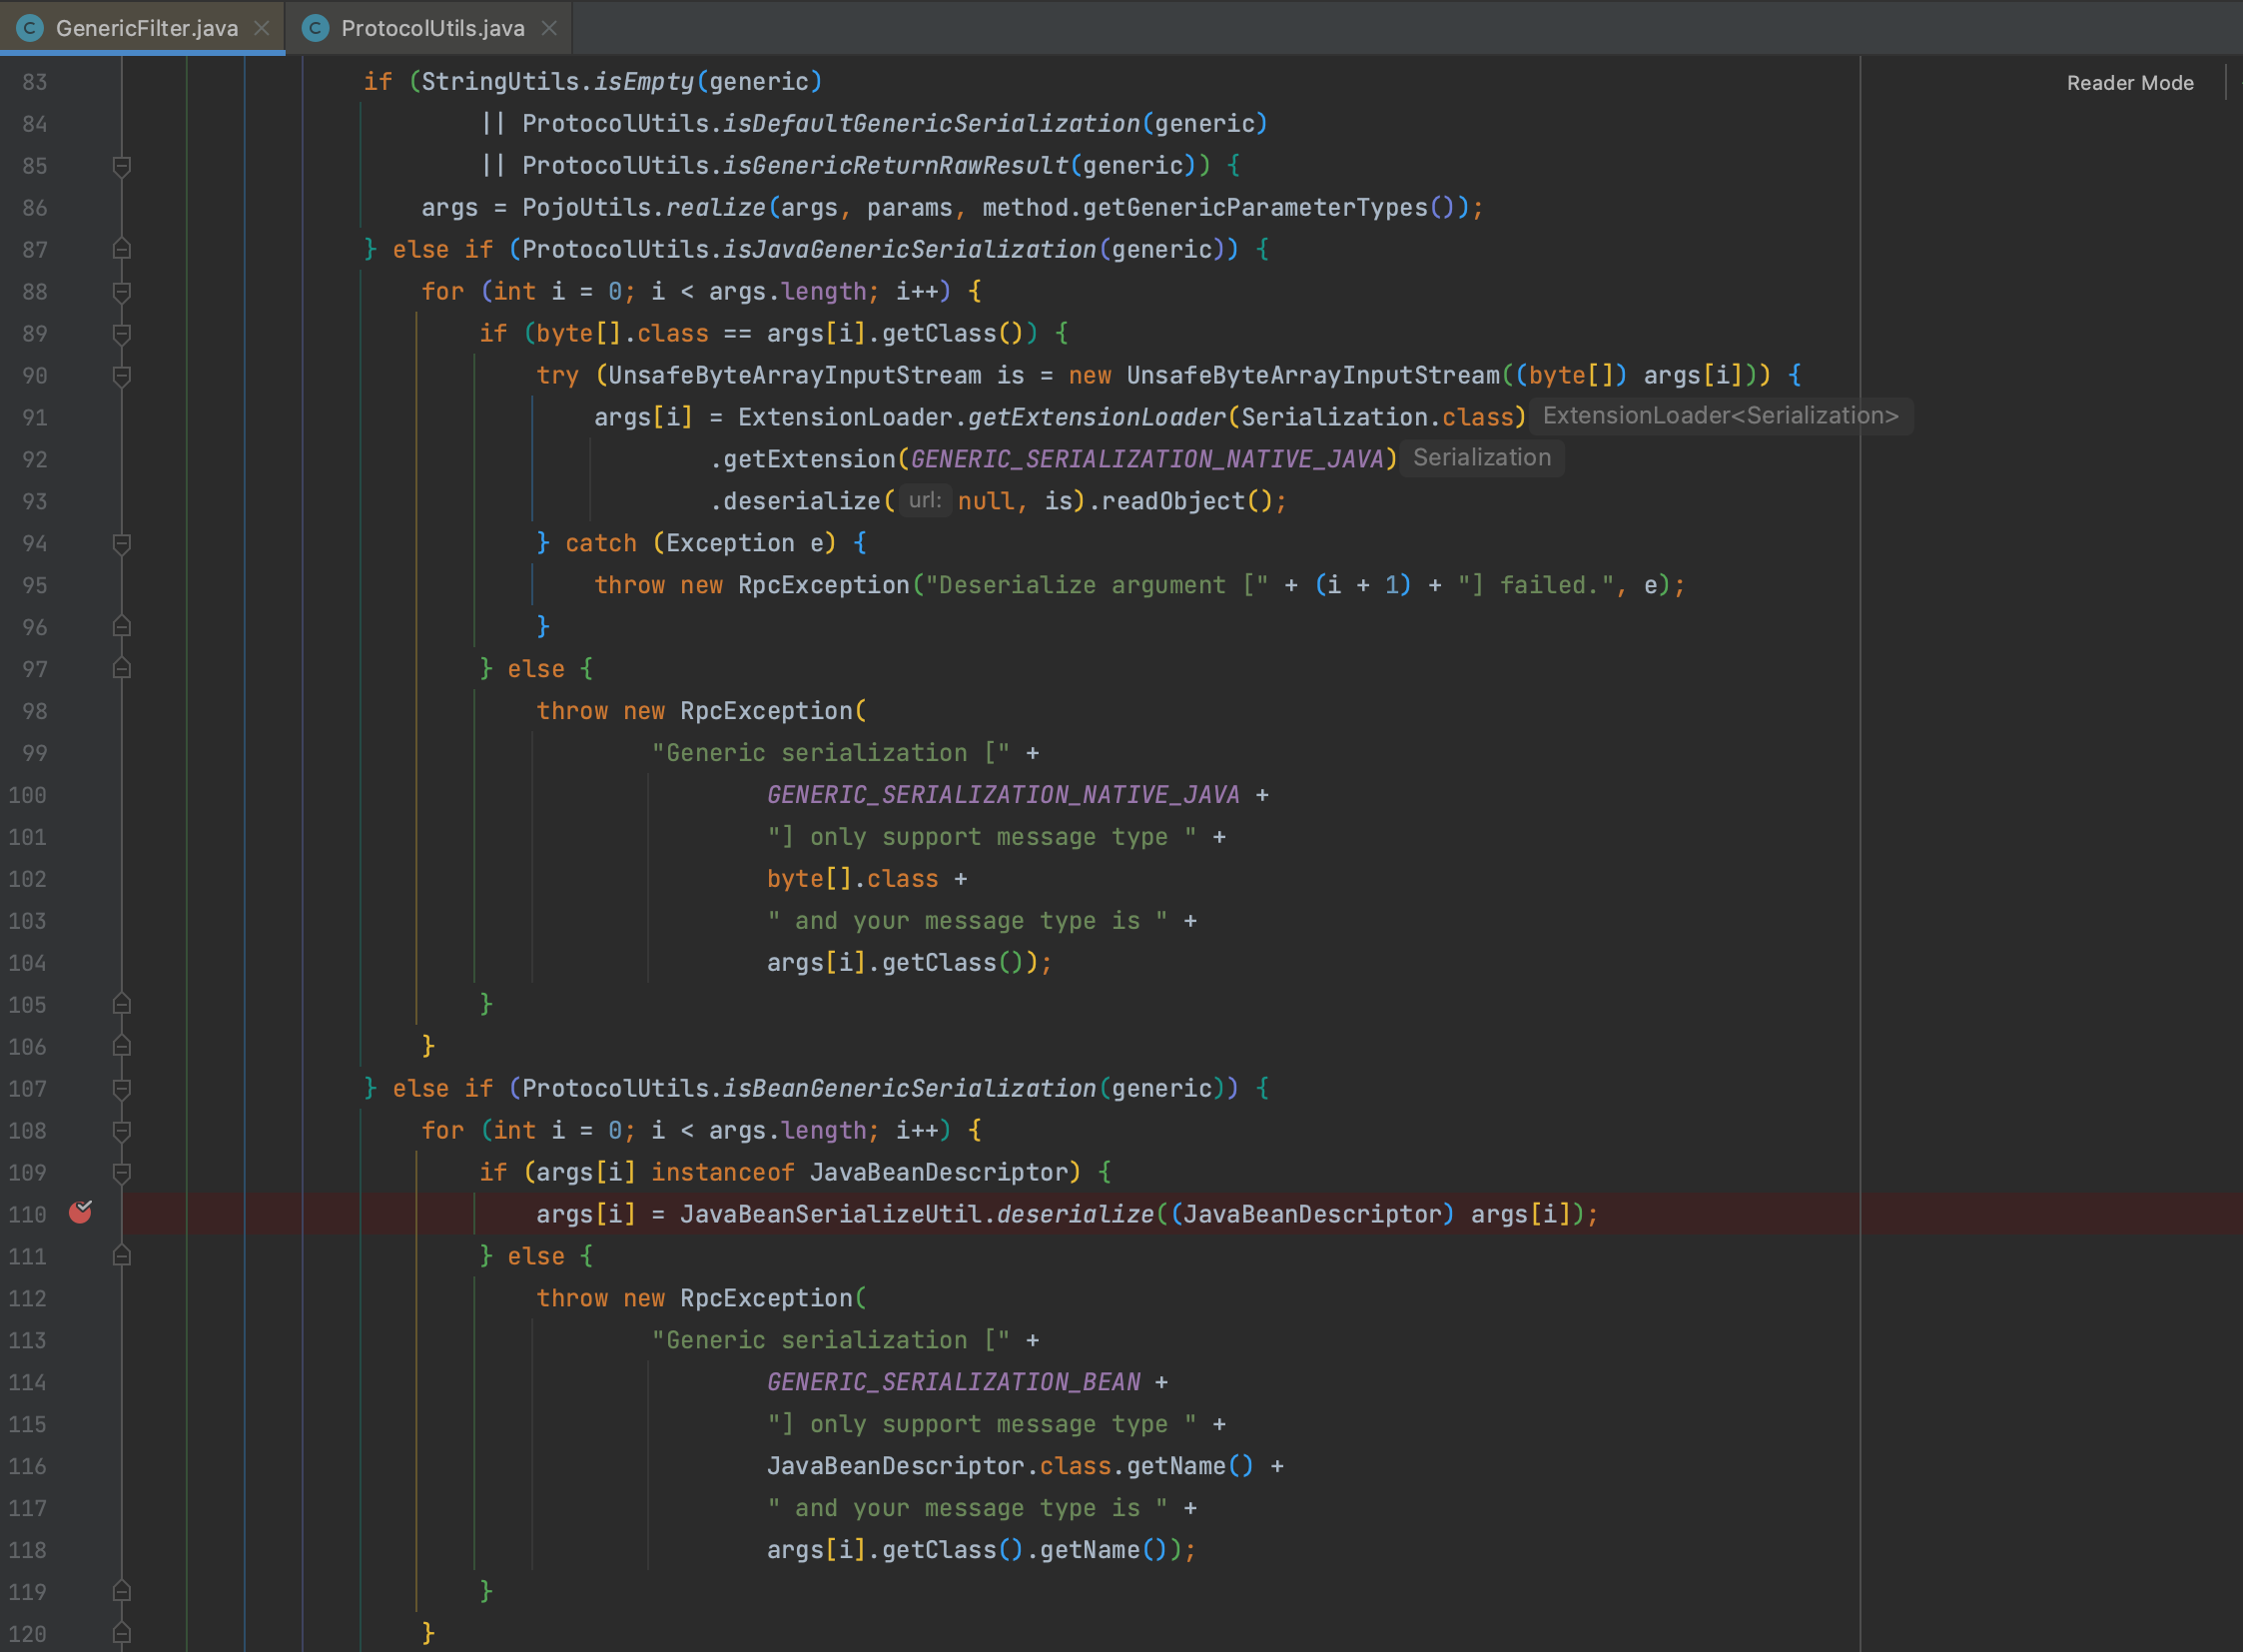This screenshot has height=1652, width=2243.
Task: Click the Java class icon on GenericFilter.java tab
Action: click(30, 28)
